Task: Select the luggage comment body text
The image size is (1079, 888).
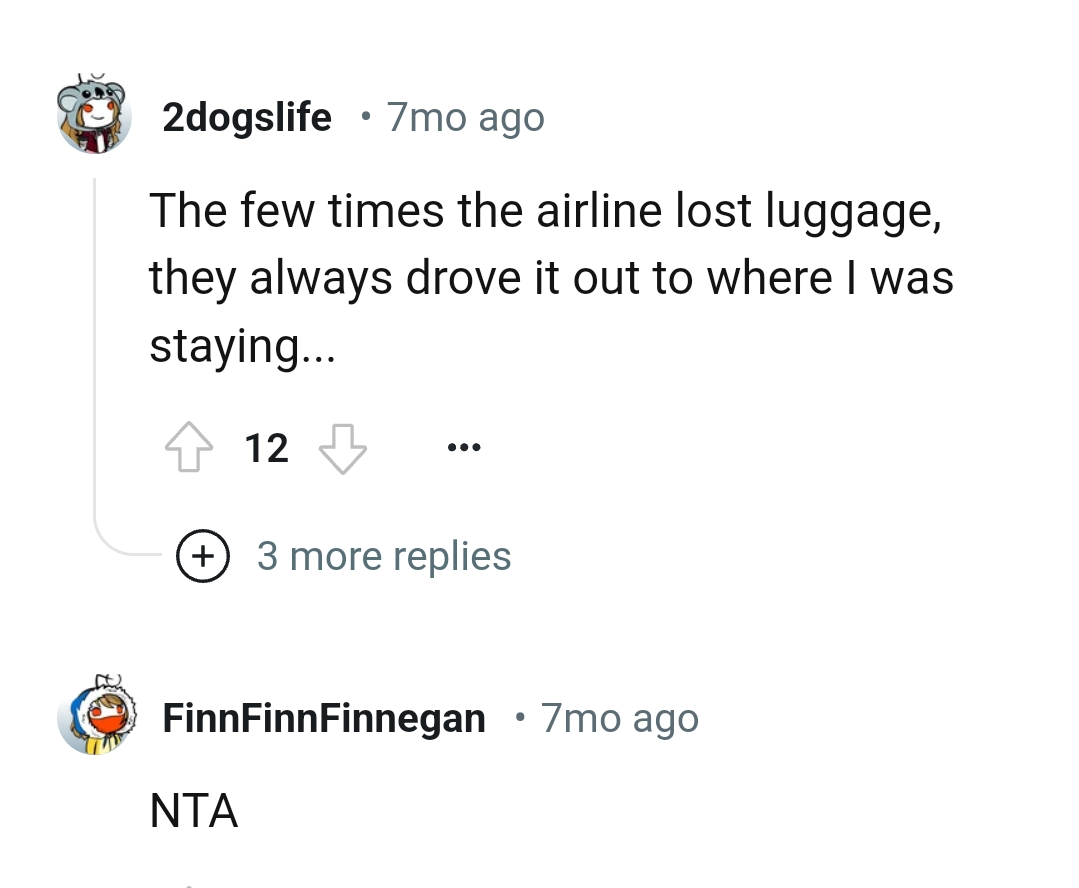Action: pyautogui.click(x=550, y=277)
